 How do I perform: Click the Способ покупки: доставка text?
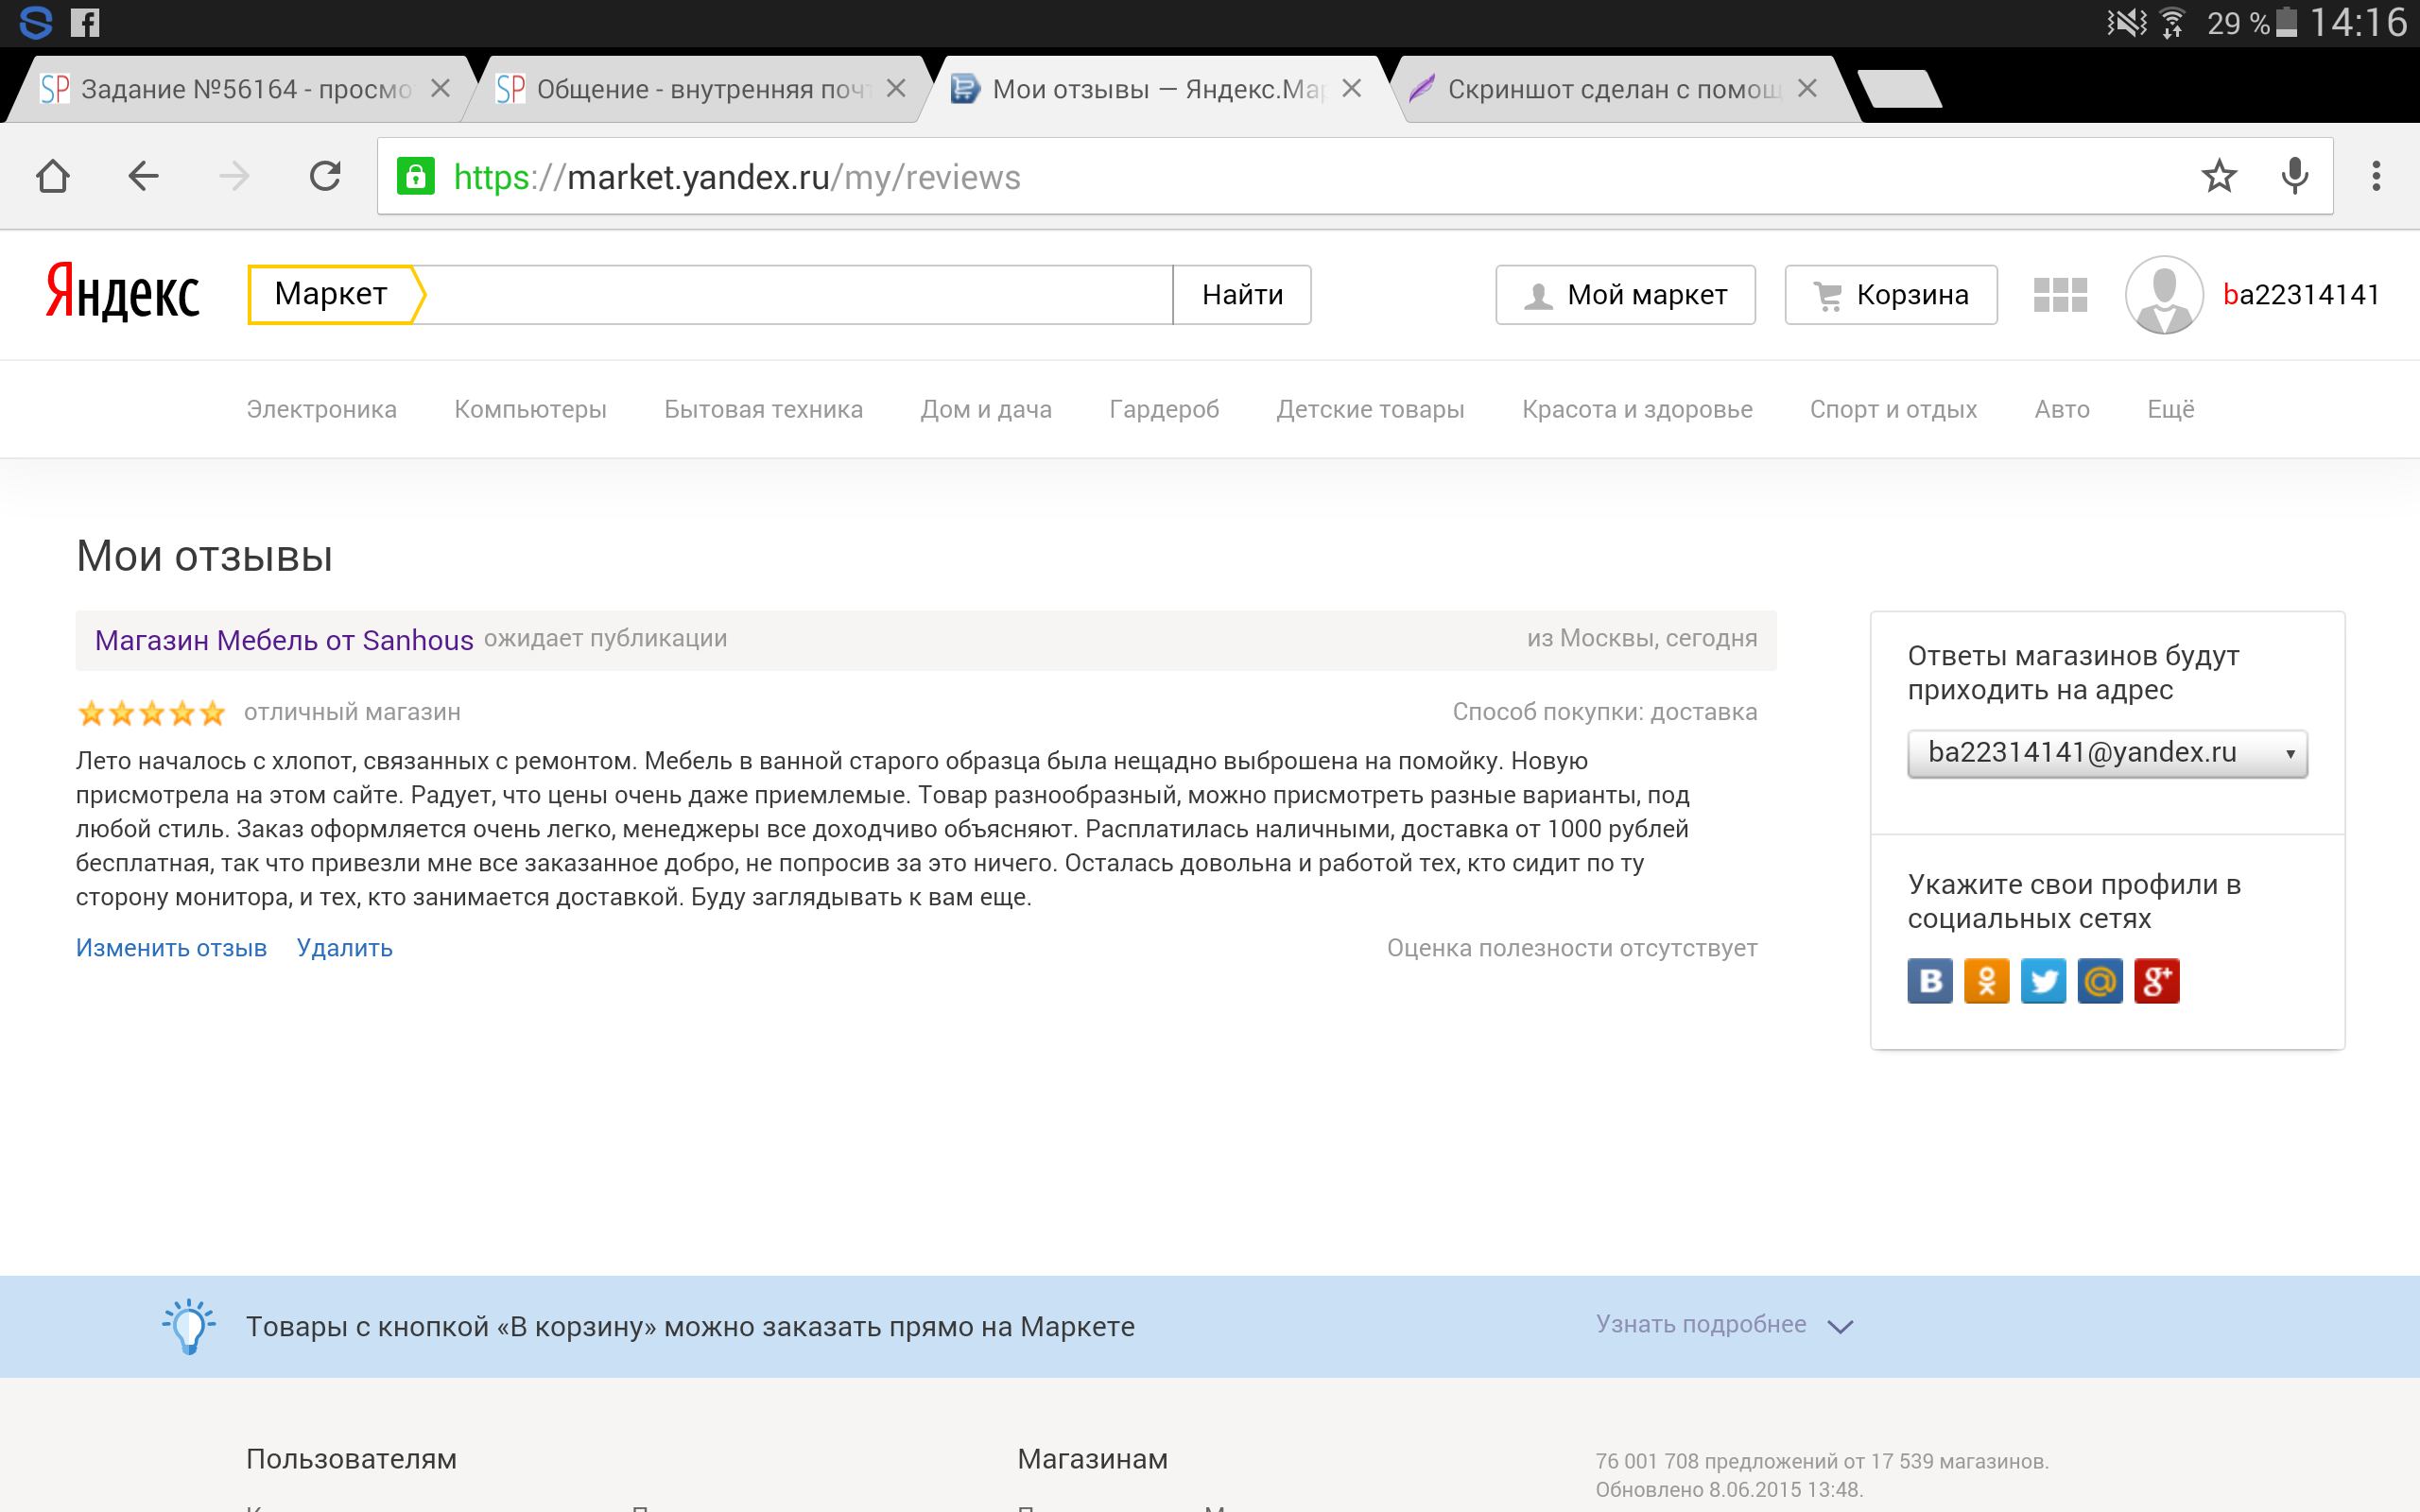1604,712
